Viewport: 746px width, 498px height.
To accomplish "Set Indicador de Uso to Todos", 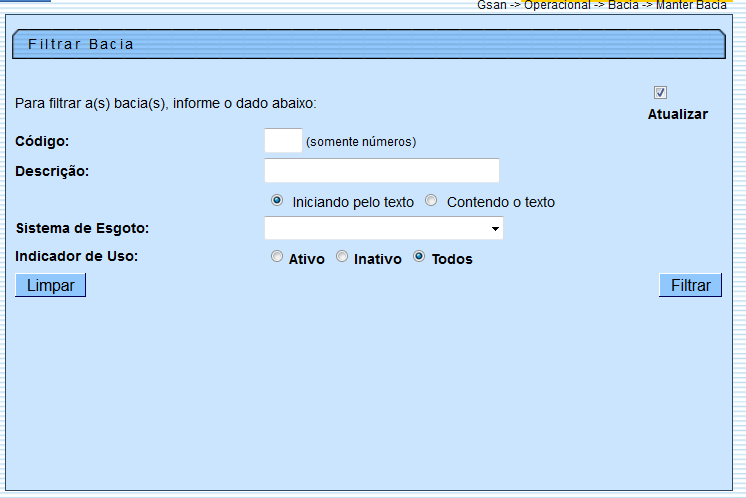I will 419,257.
